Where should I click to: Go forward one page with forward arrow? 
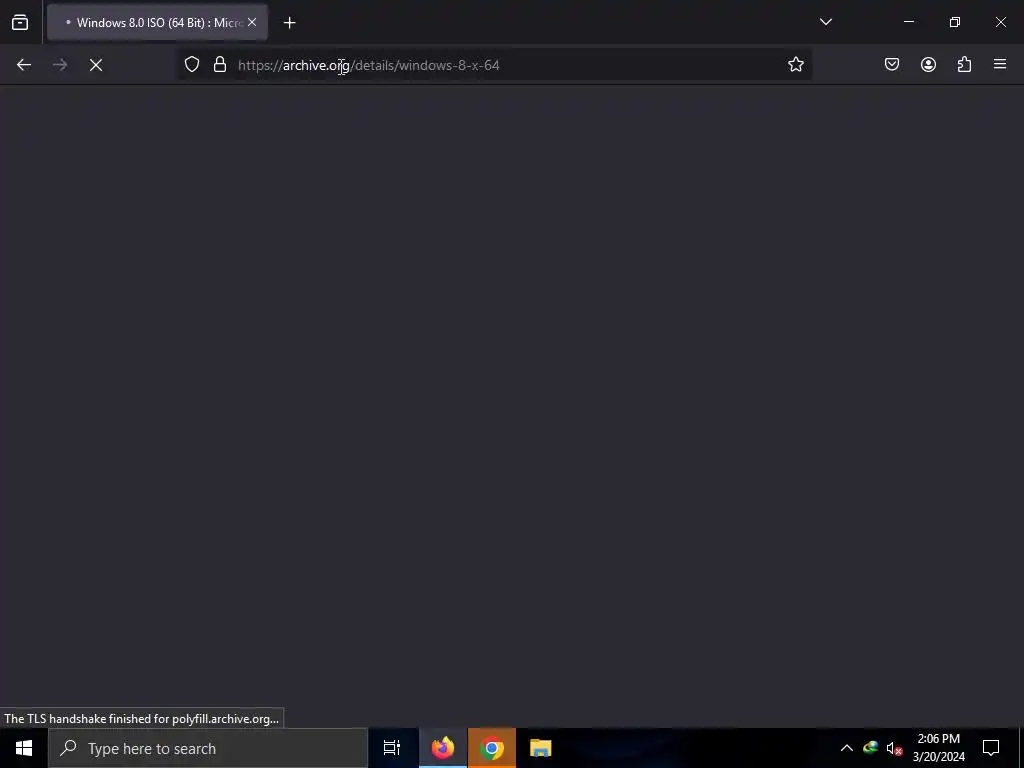click(x=60, y=65)
